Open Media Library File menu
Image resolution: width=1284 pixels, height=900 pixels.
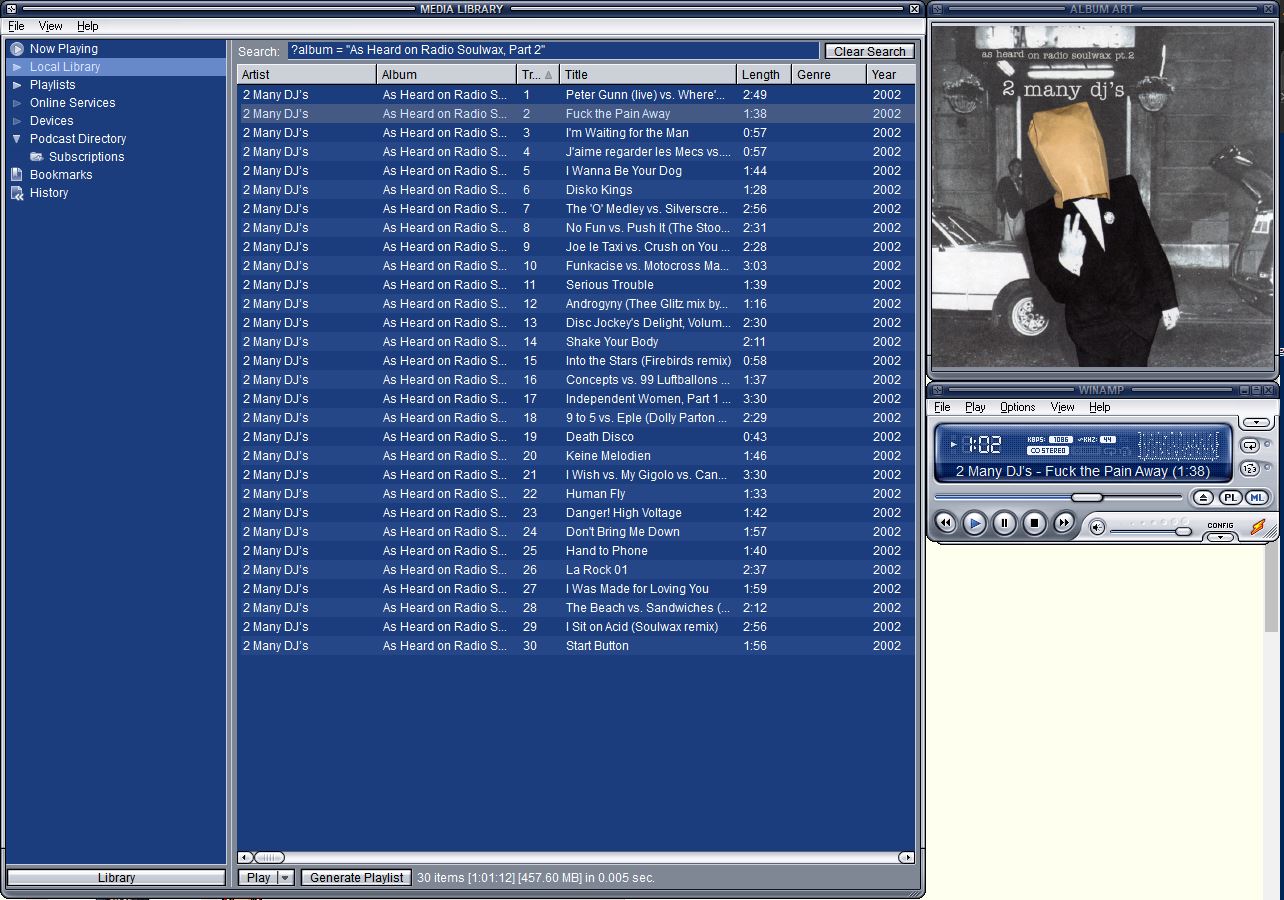pyautogui.click(x=16, y=26)
